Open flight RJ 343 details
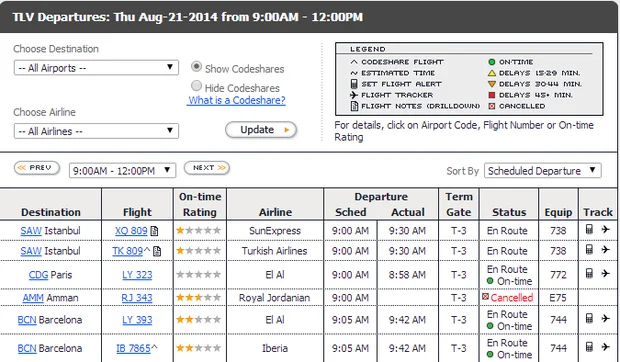Image resolution: width=620 pixels, height=362 pixels. (x=137, y=298)
